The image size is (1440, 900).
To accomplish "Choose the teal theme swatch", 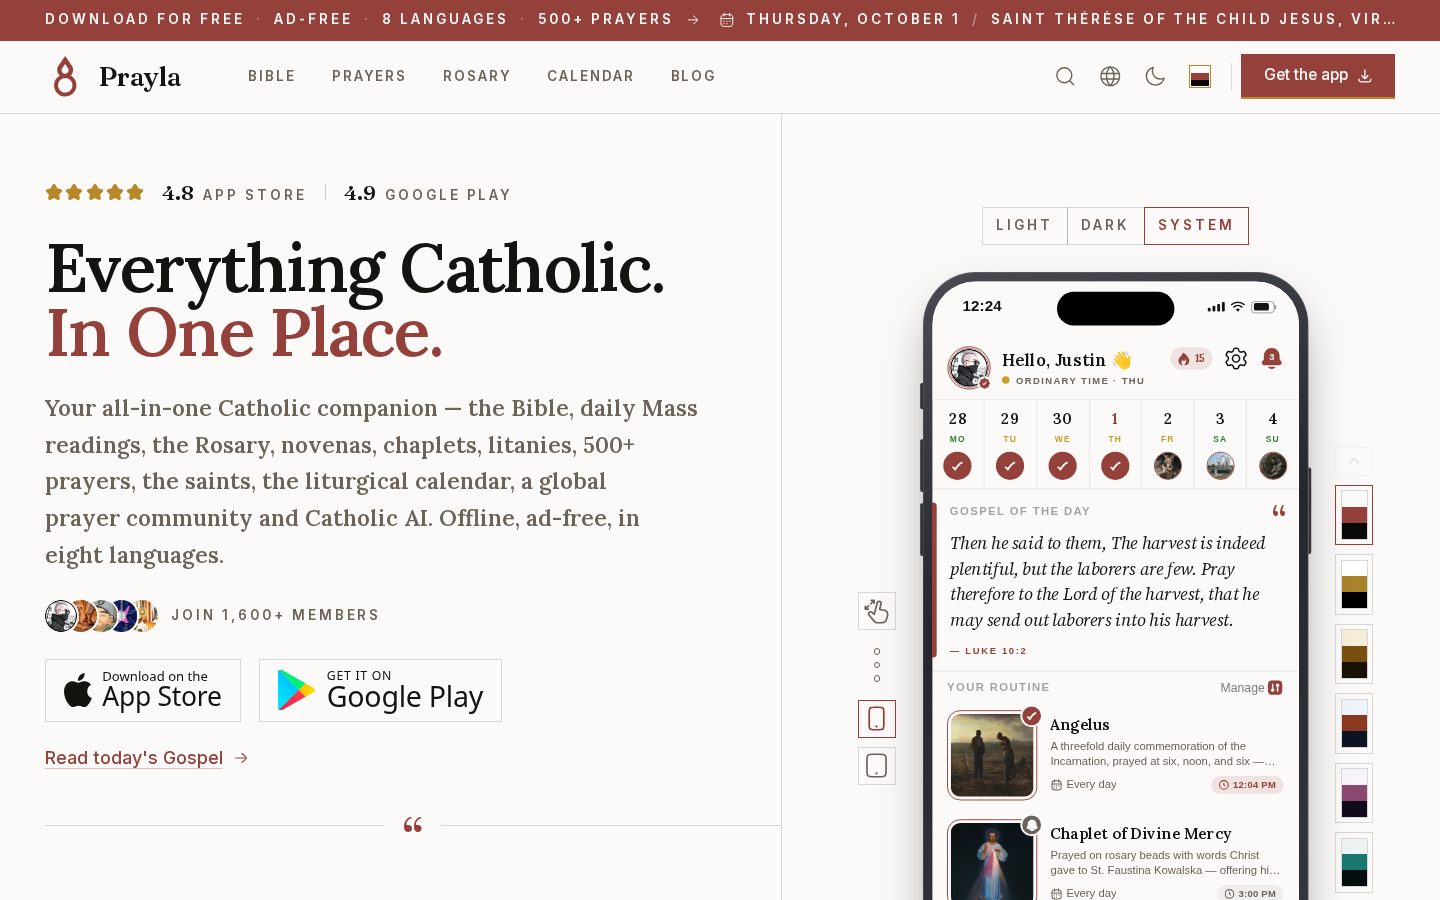I will (1354, 862).
